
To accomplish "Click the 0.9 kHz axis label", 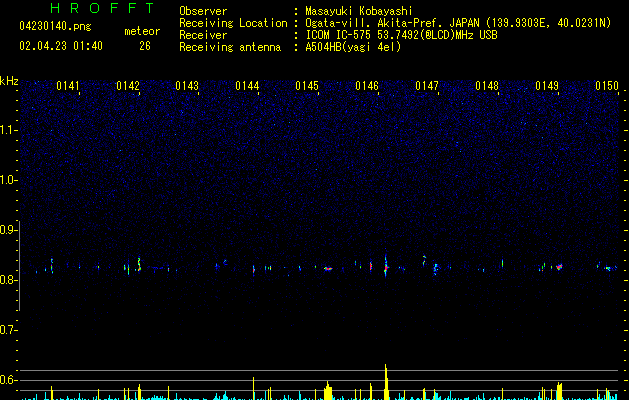I will coord(8,230).
